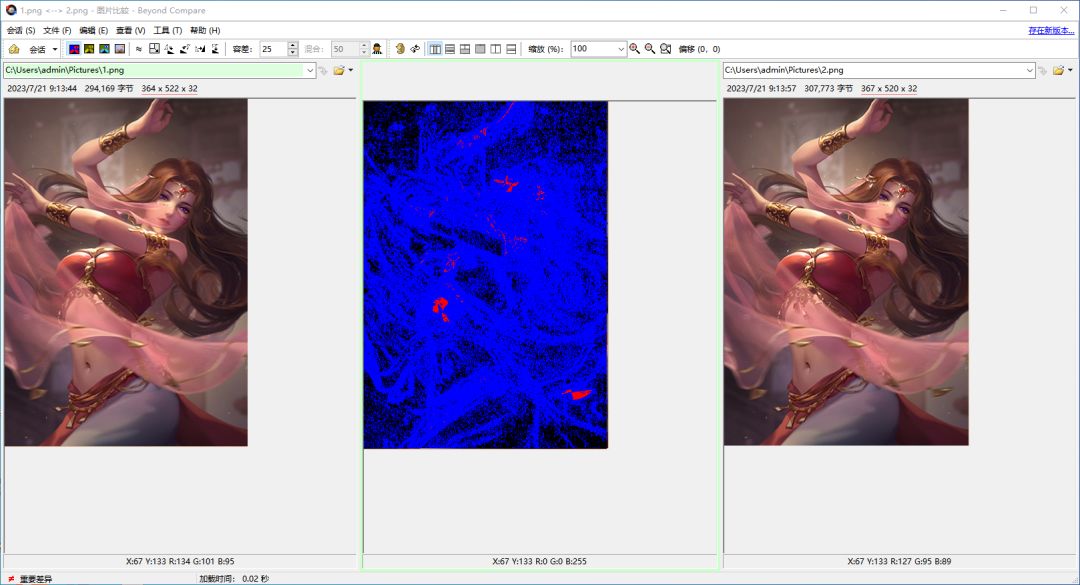
Task: Click the 会话 toolbar button
Action: tap(37, 49)
